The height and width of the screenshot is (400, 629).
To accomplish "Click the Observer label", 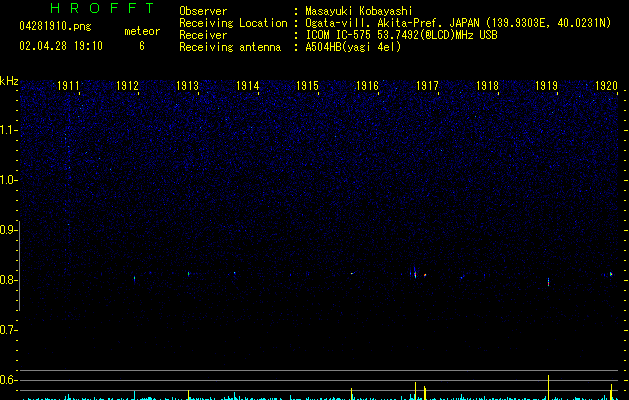I will (x=203, y=11).
